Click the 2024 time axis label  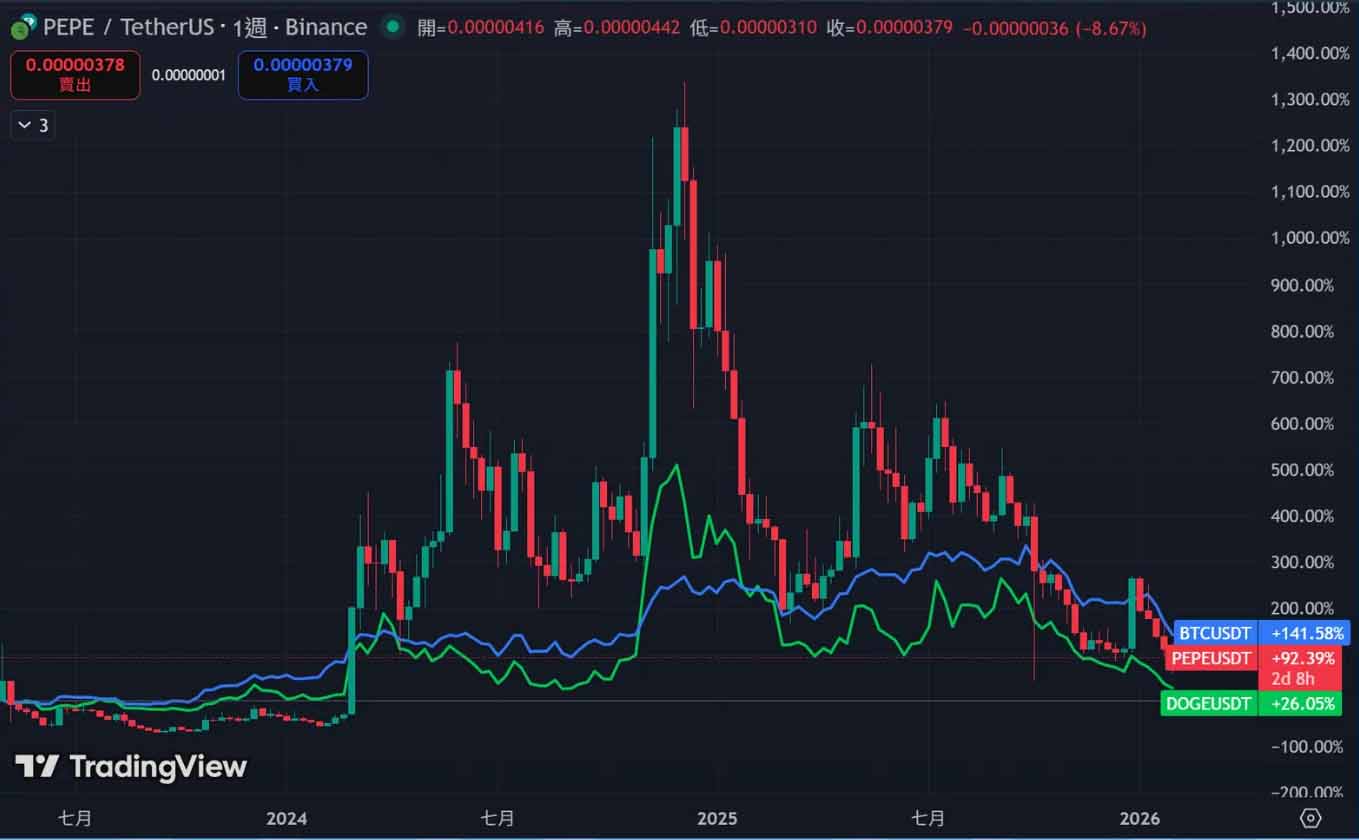pyautogui.click(x=287, y=818)
